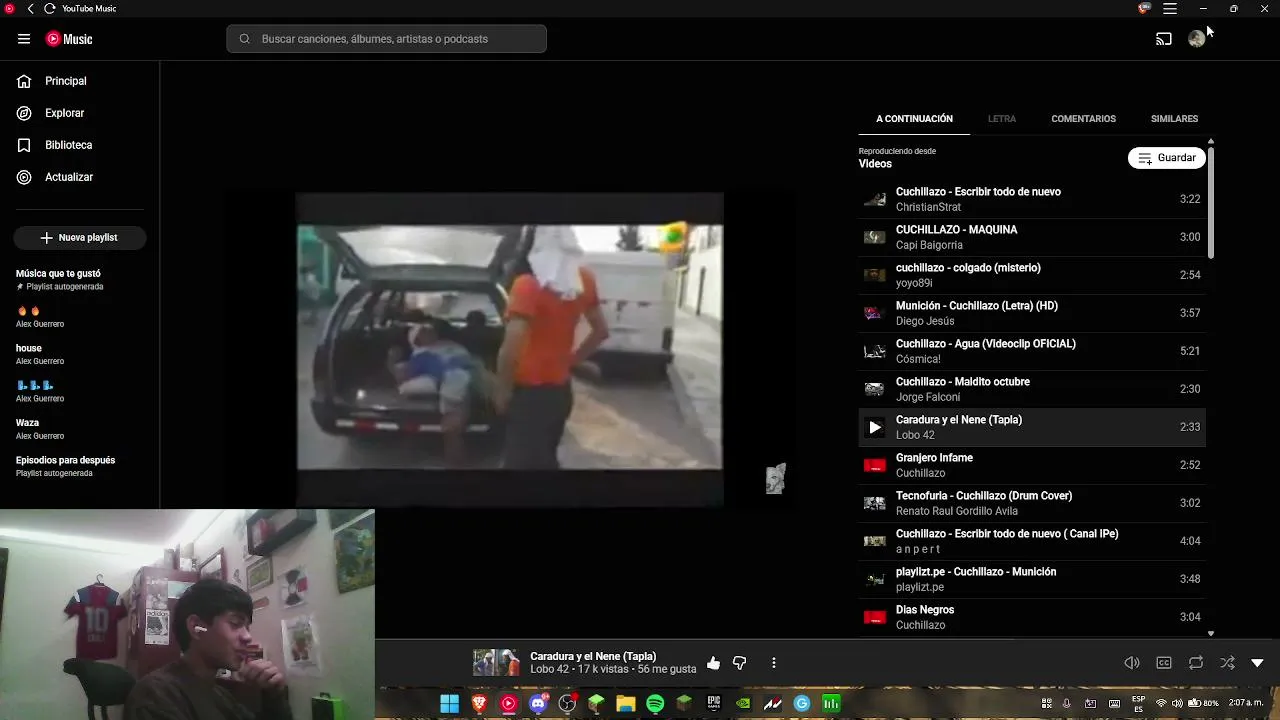Click thumbnail of 'Granjero Infame' row
The image size is (1280, 720).
(875, 465)
